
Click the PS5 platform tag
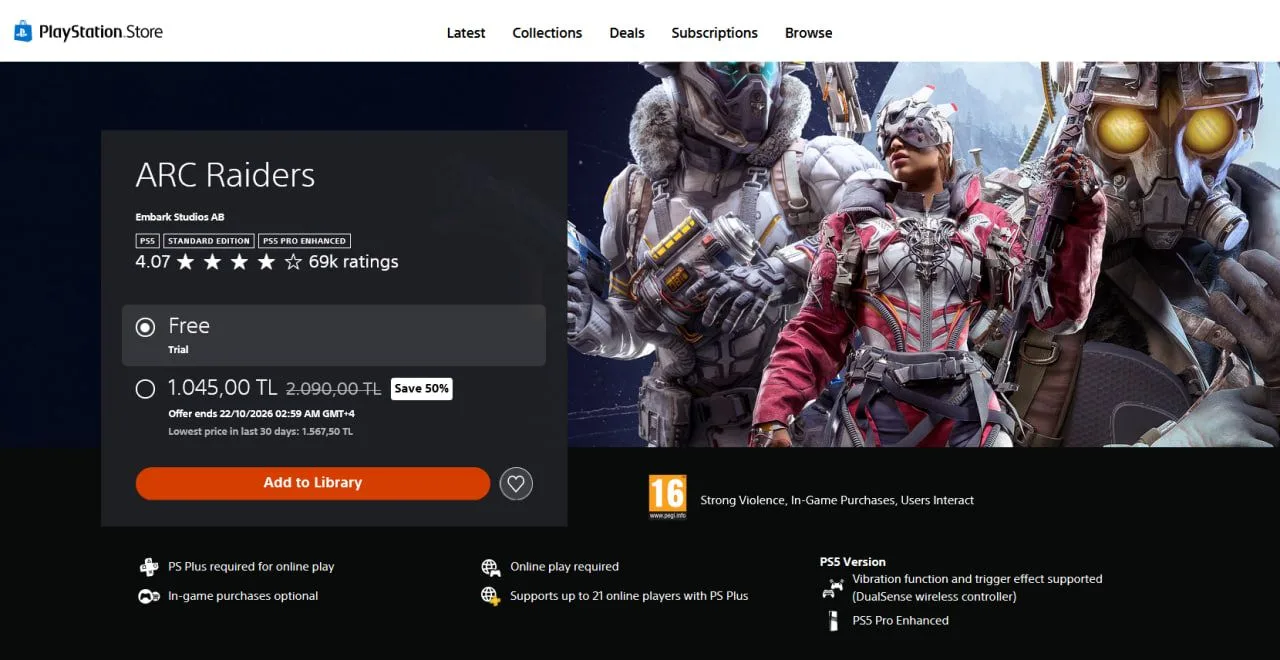(147, 241)
